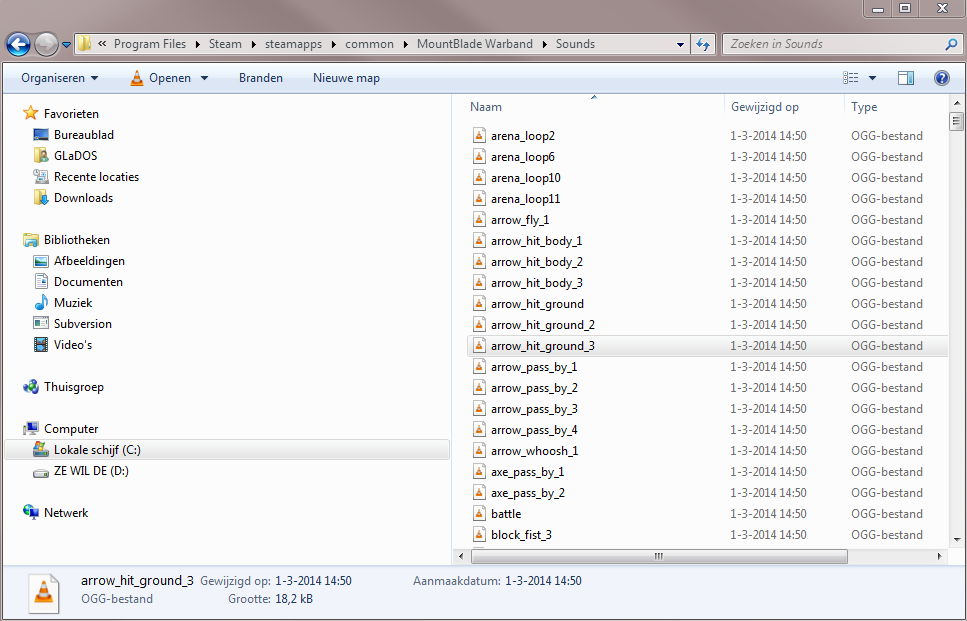Select the arena_loop6 file
967x621 pixels.
[x=523, y=157]
